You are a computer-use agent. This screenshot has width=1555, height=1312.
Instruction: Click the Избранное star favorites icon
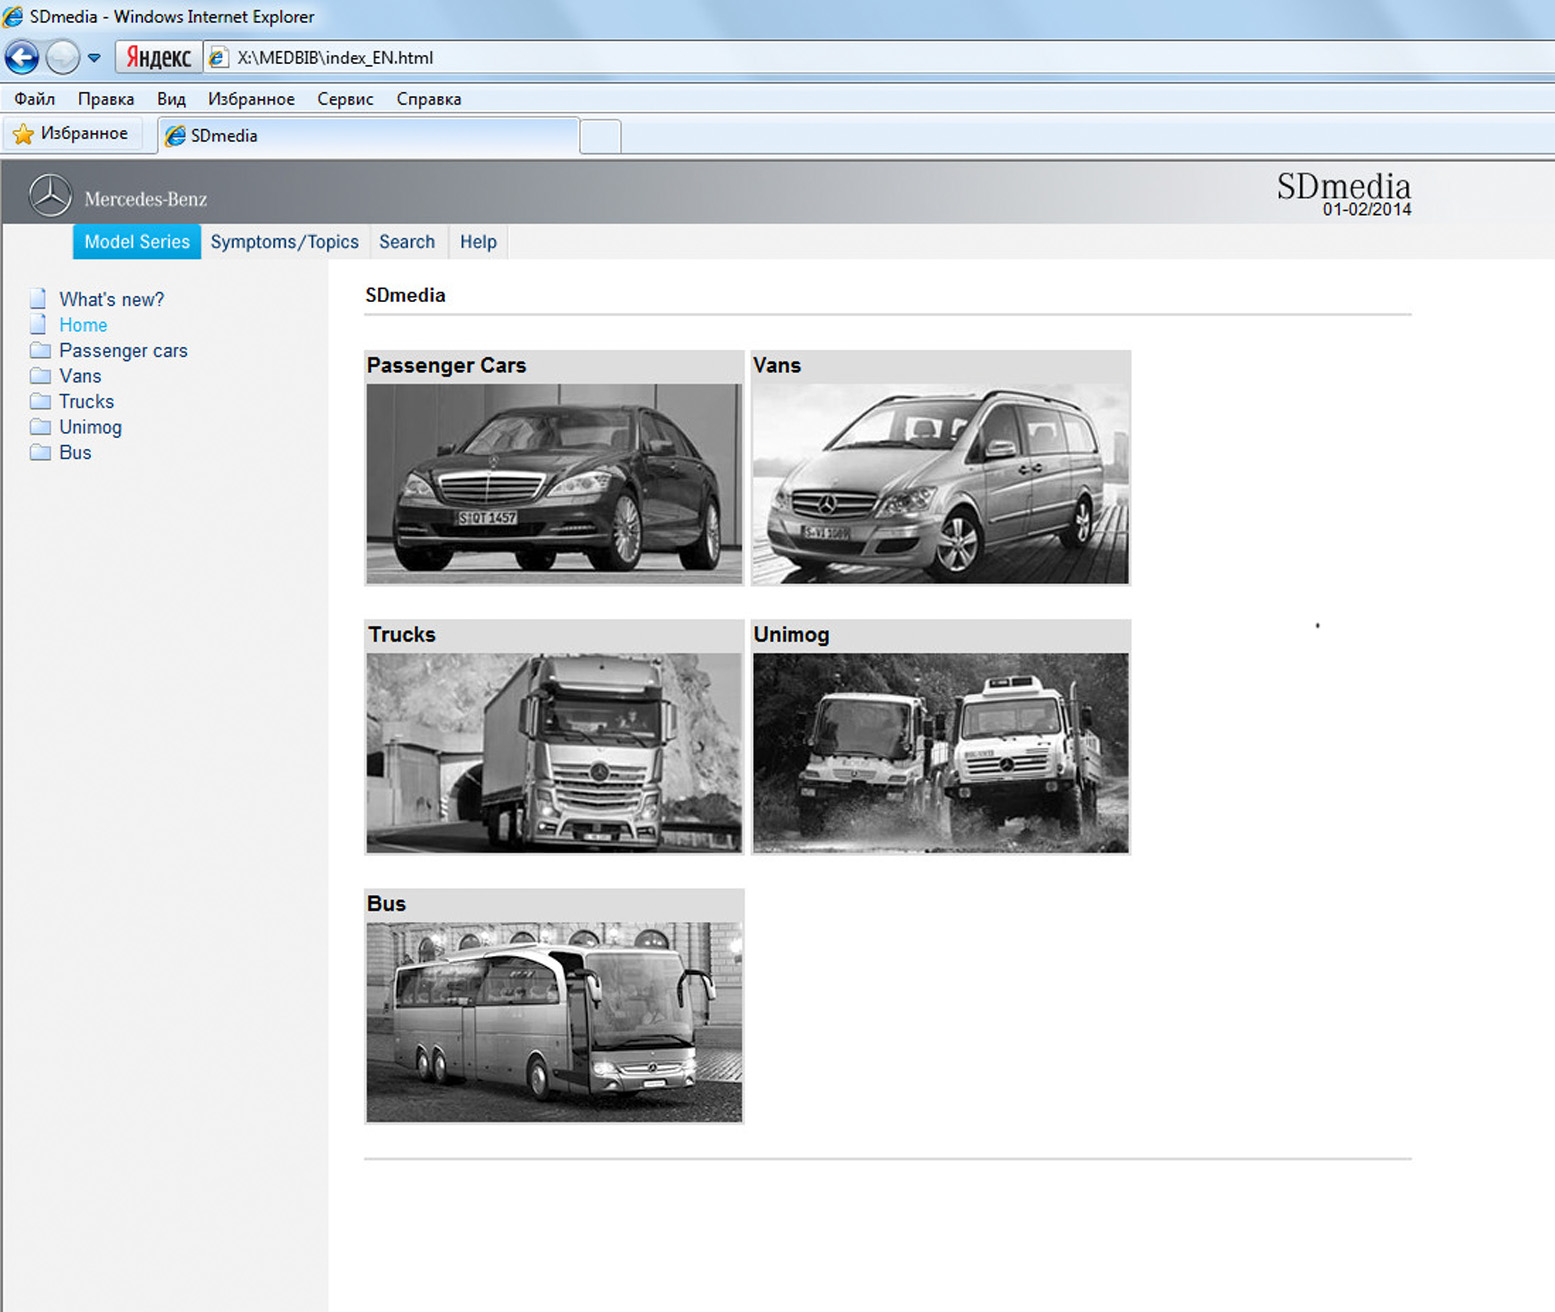23,134
